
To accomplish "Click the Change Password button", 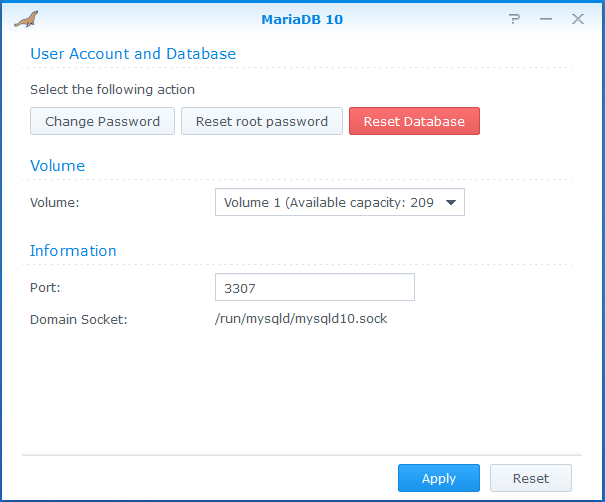I will pos(102,121).
